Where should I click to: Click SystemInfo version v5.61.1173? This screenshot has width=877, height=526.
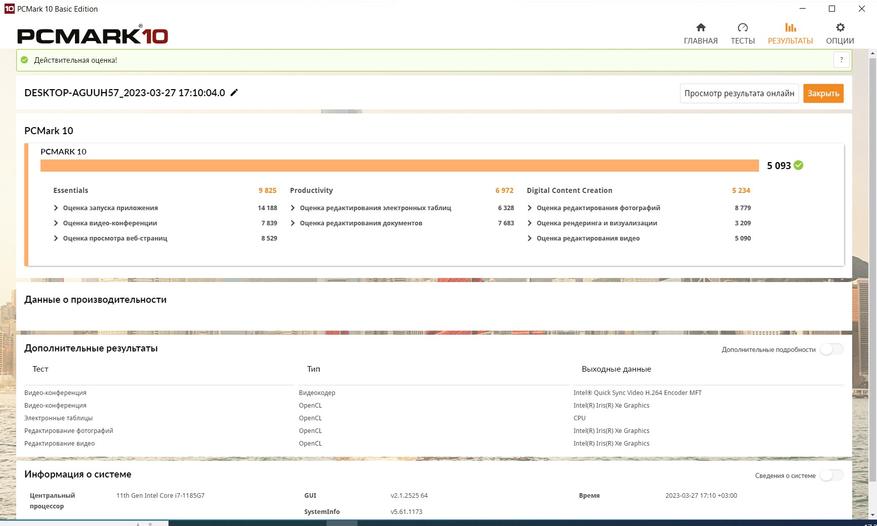(x=406, y=511)
